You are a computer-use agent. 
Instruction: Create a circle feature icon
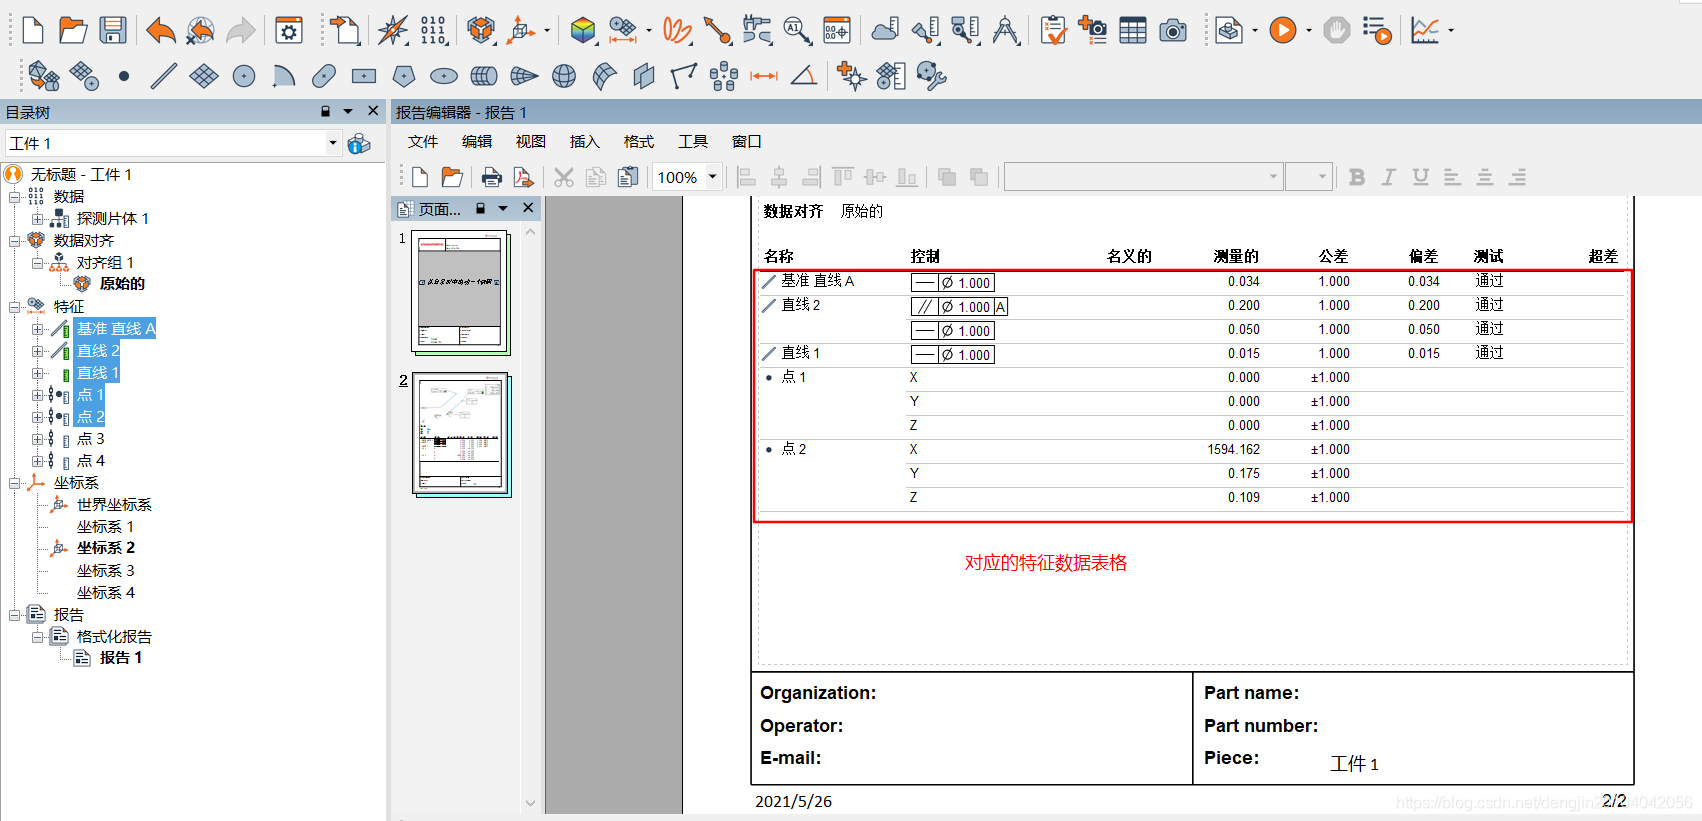pos(244,76)
